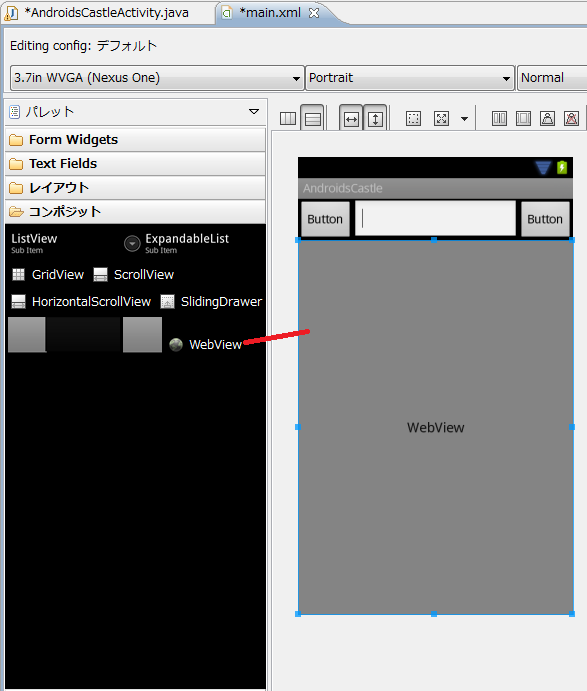The width and height of the screenshot is (587, 691).
Task: Click distribute weights evenly icon
Action: pos(499,119)
